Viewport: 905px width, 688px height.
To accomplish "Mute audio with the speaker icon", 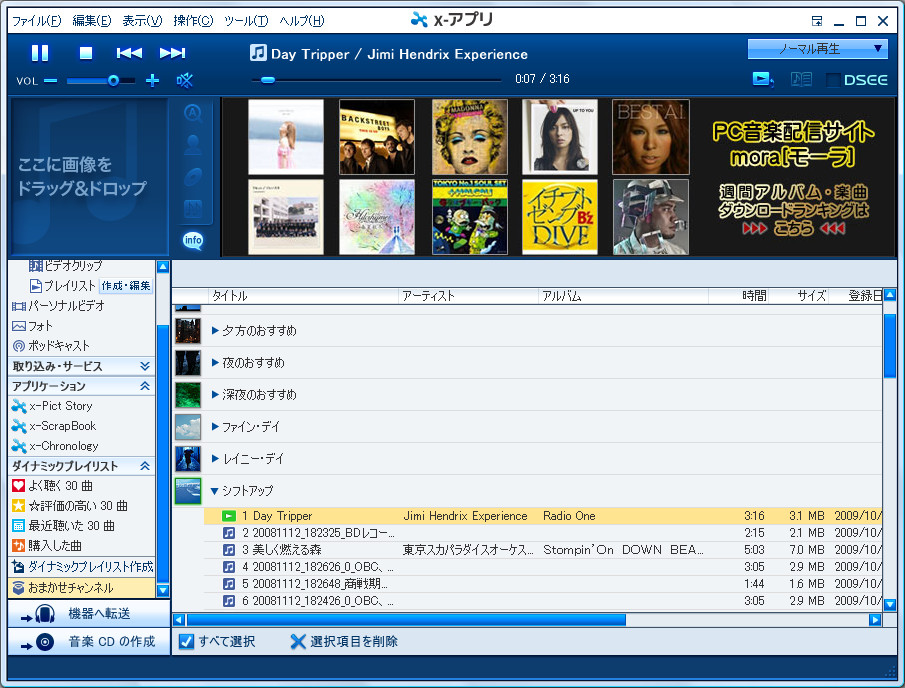I will pyautogui.click(x=185, y=80).
